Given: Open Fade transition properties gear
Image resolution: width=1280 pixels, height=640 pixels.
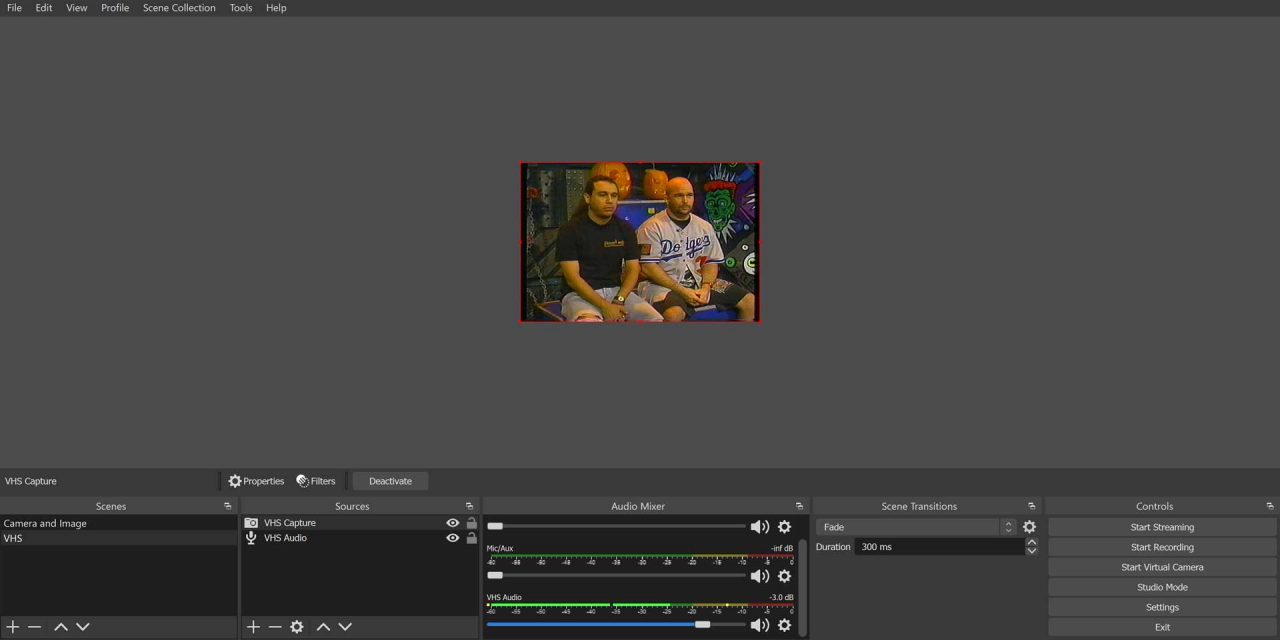Looking at the screenshot, I should click(1029, 527).
